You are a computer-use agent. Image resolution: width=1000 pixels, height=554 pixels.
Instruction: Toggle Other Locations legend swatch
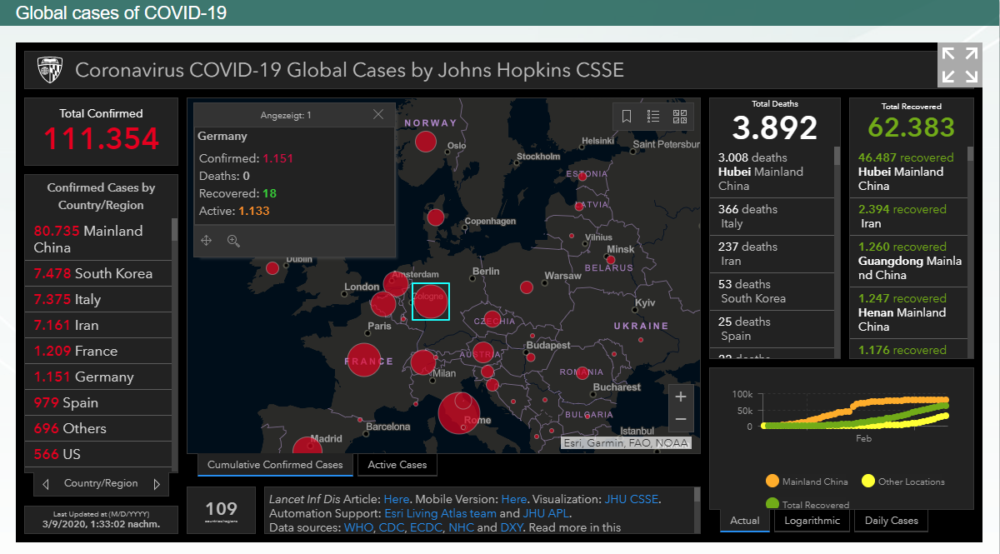click(868, 481)
